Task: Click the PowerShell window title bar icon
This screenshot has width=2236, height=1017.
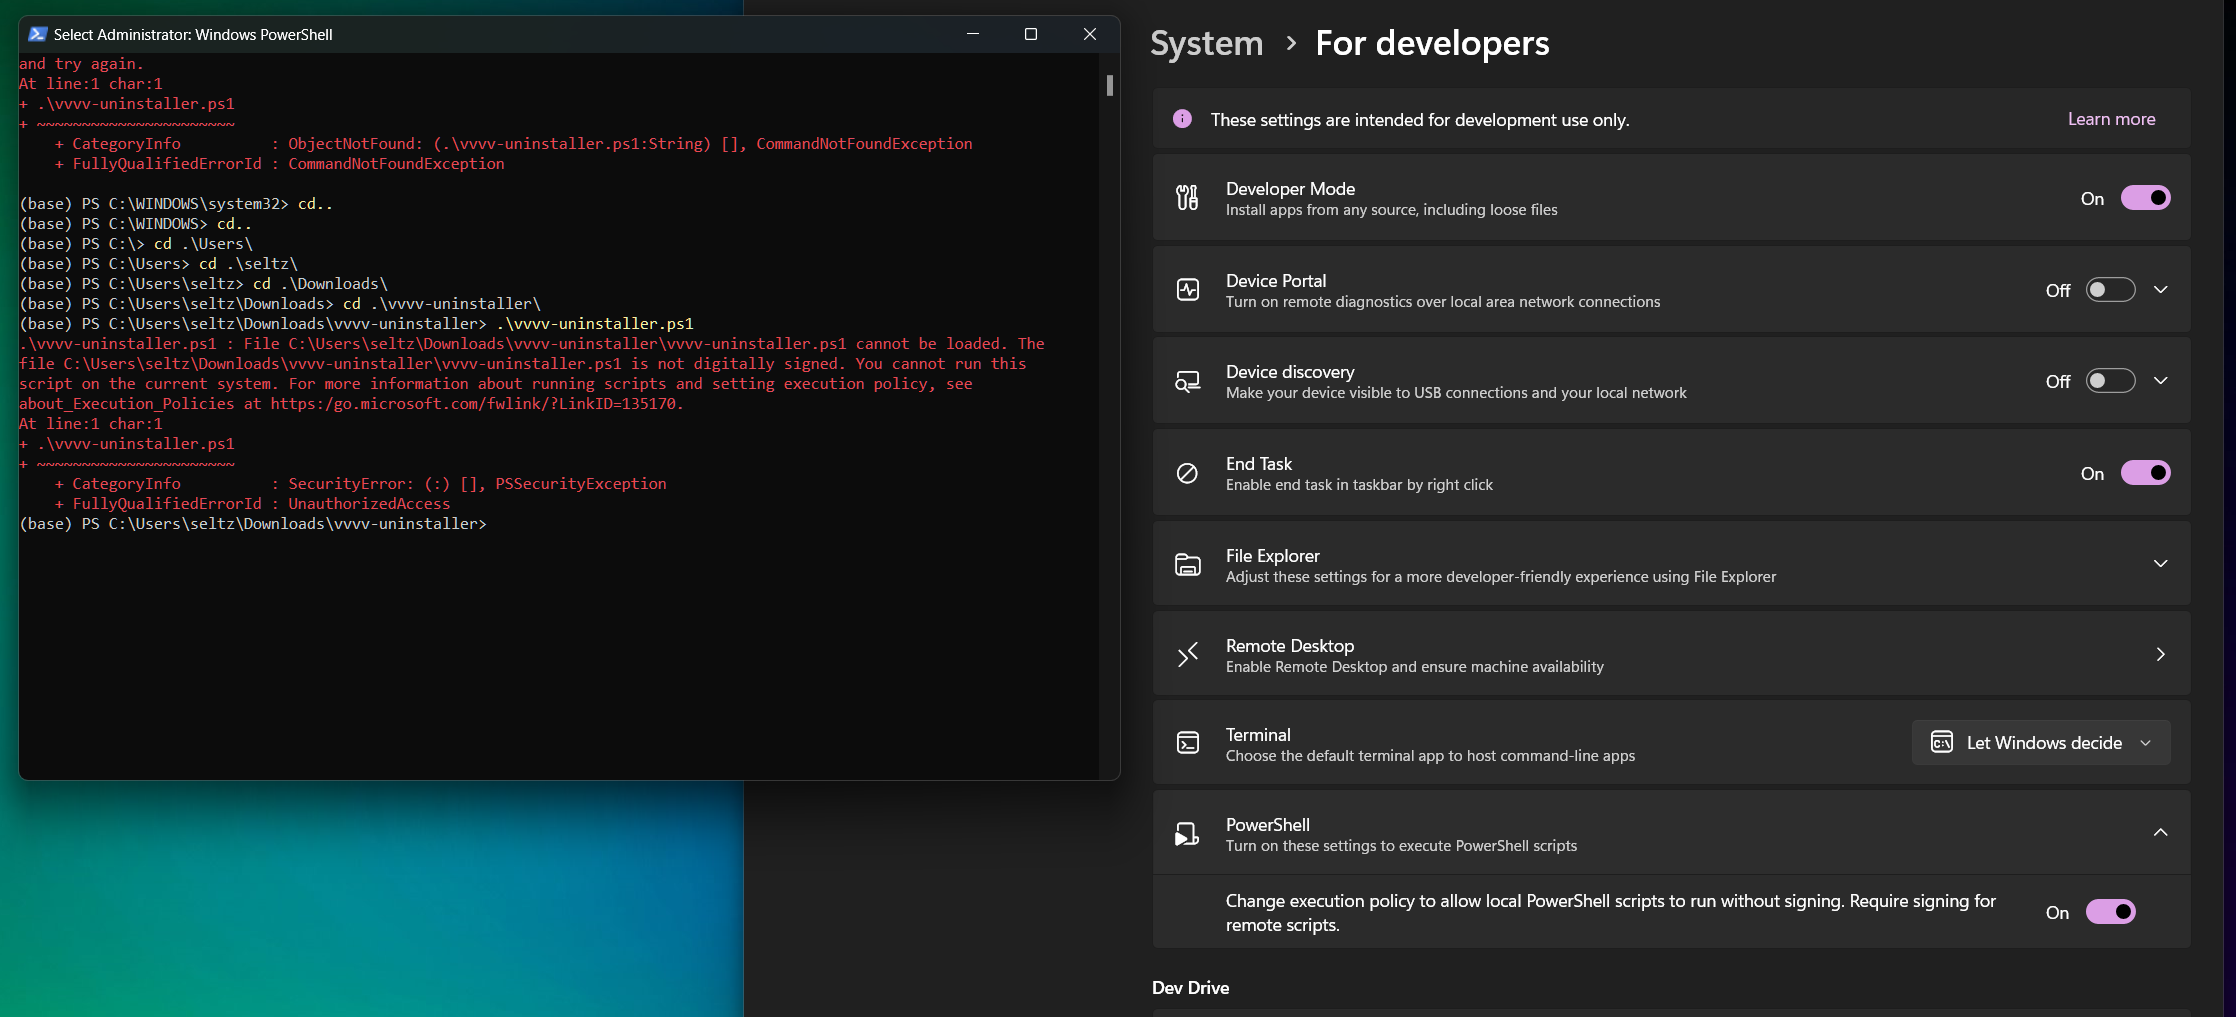Action: (x=38, y=34)
